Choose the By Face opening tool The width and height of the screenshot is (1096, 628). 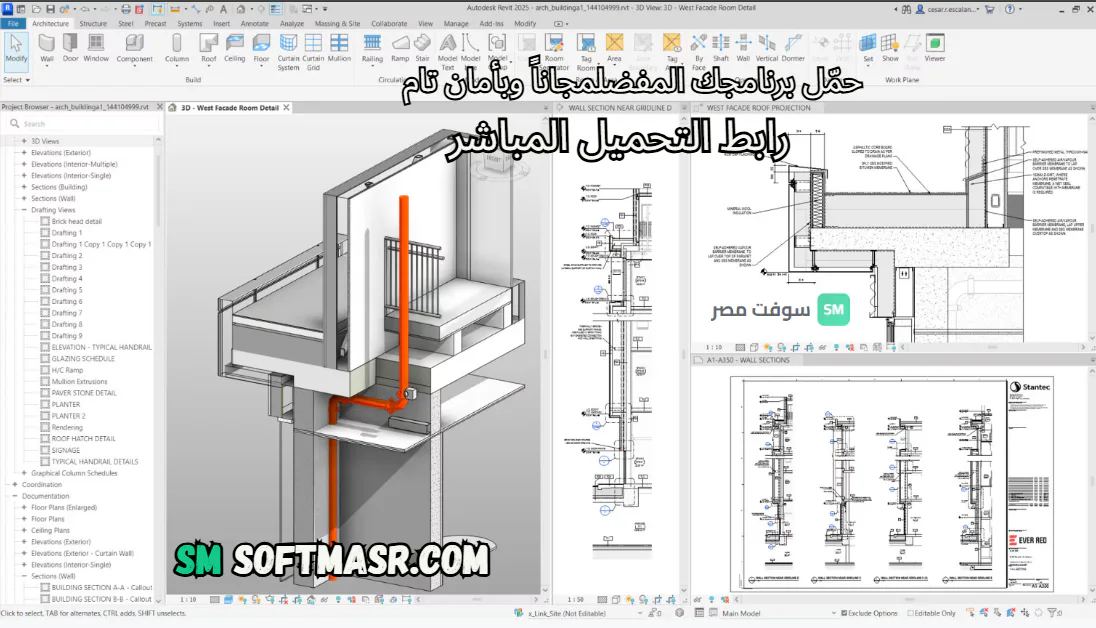click(x=698, y=52)
